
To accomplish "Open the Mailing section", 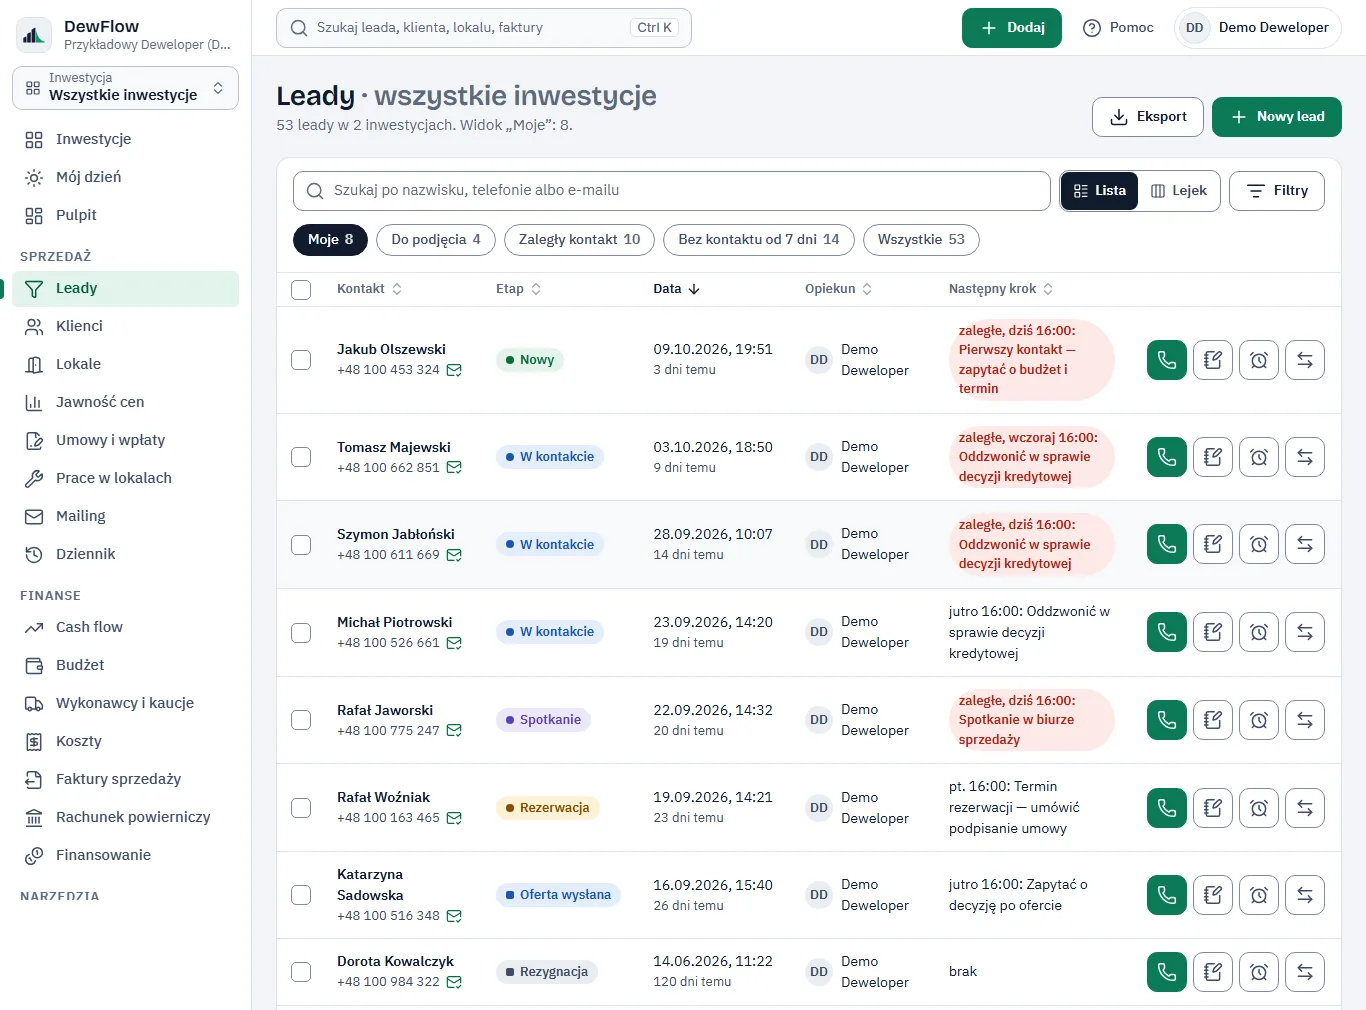I will point(126,516).
